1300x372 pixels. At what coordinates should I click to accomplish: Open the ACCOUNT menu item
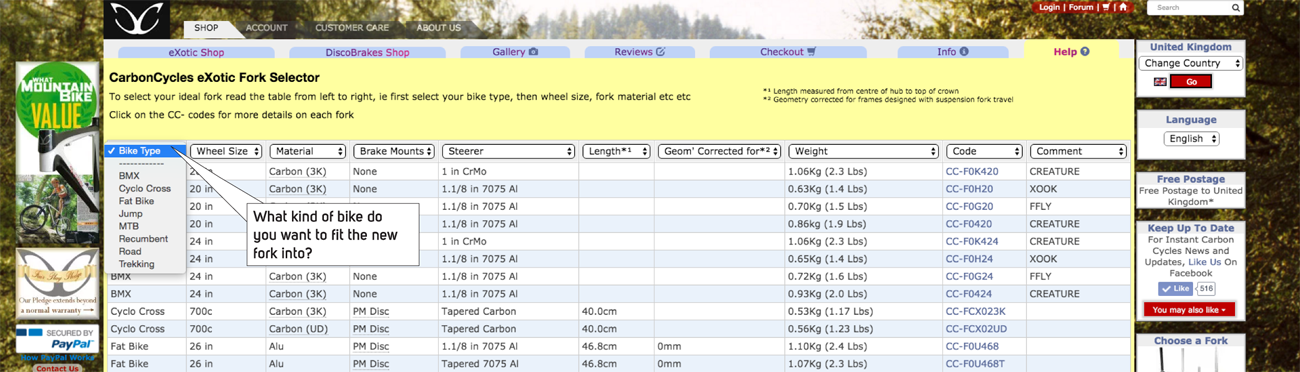click(x=267, y=28)
